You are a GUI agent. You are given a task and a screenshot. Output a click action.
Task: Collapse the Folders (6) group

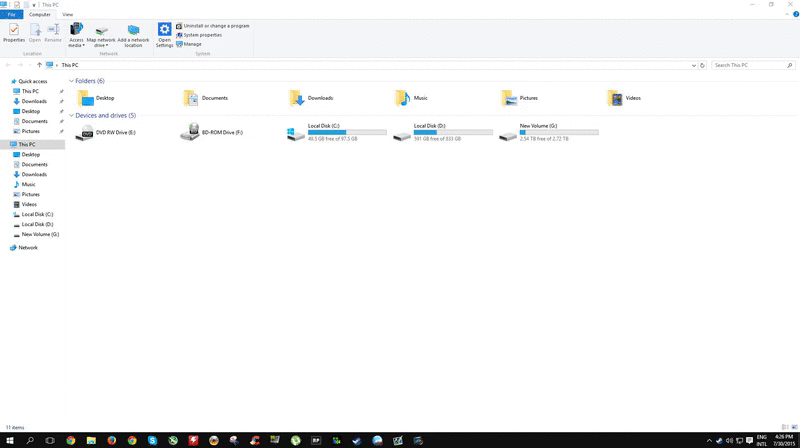pos(71,81)
